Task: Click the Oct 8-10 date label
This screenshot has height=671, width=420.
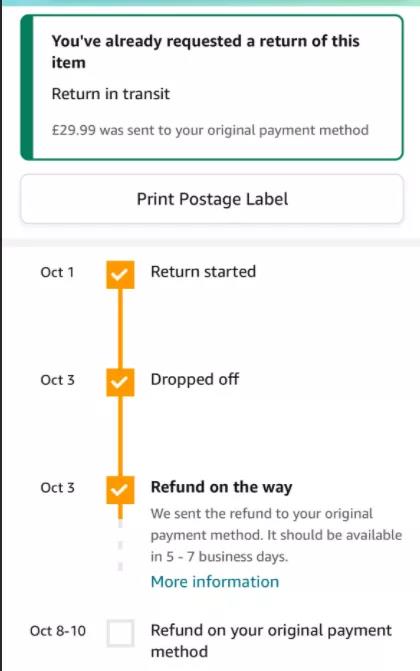Action: [58, 631]
